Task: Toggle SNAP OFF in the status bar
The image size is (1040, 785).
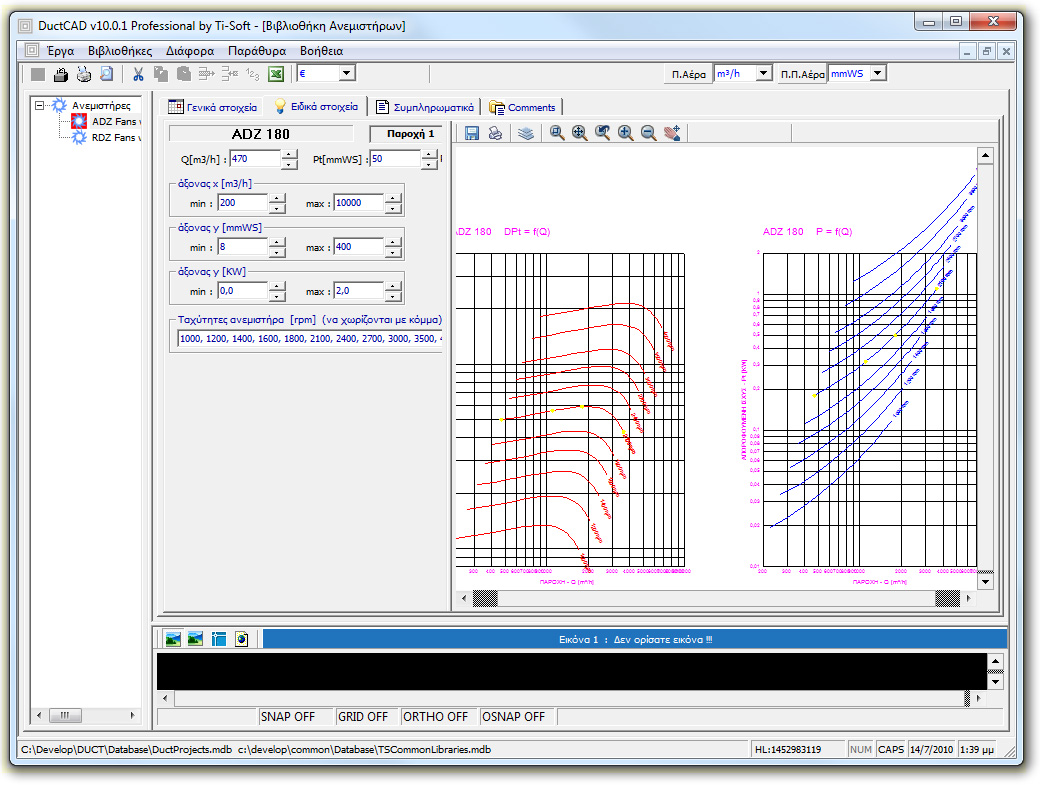Action: pyautogui.click(x=290, y=716)
